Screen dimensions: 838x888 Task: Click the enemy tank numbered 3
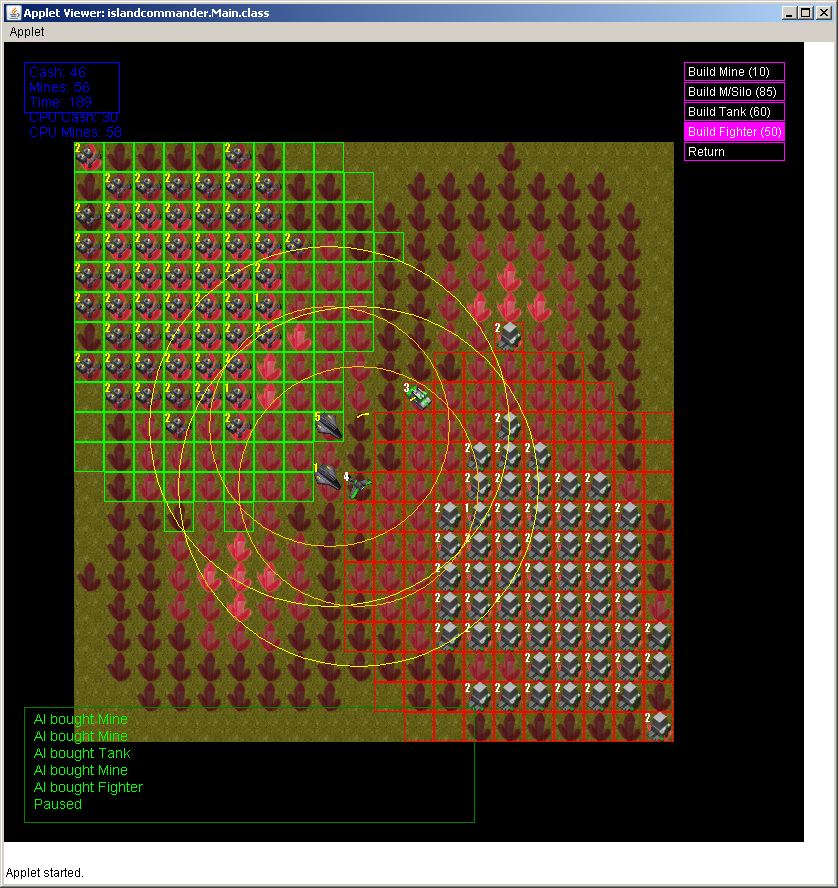click(x=420, y=396)
